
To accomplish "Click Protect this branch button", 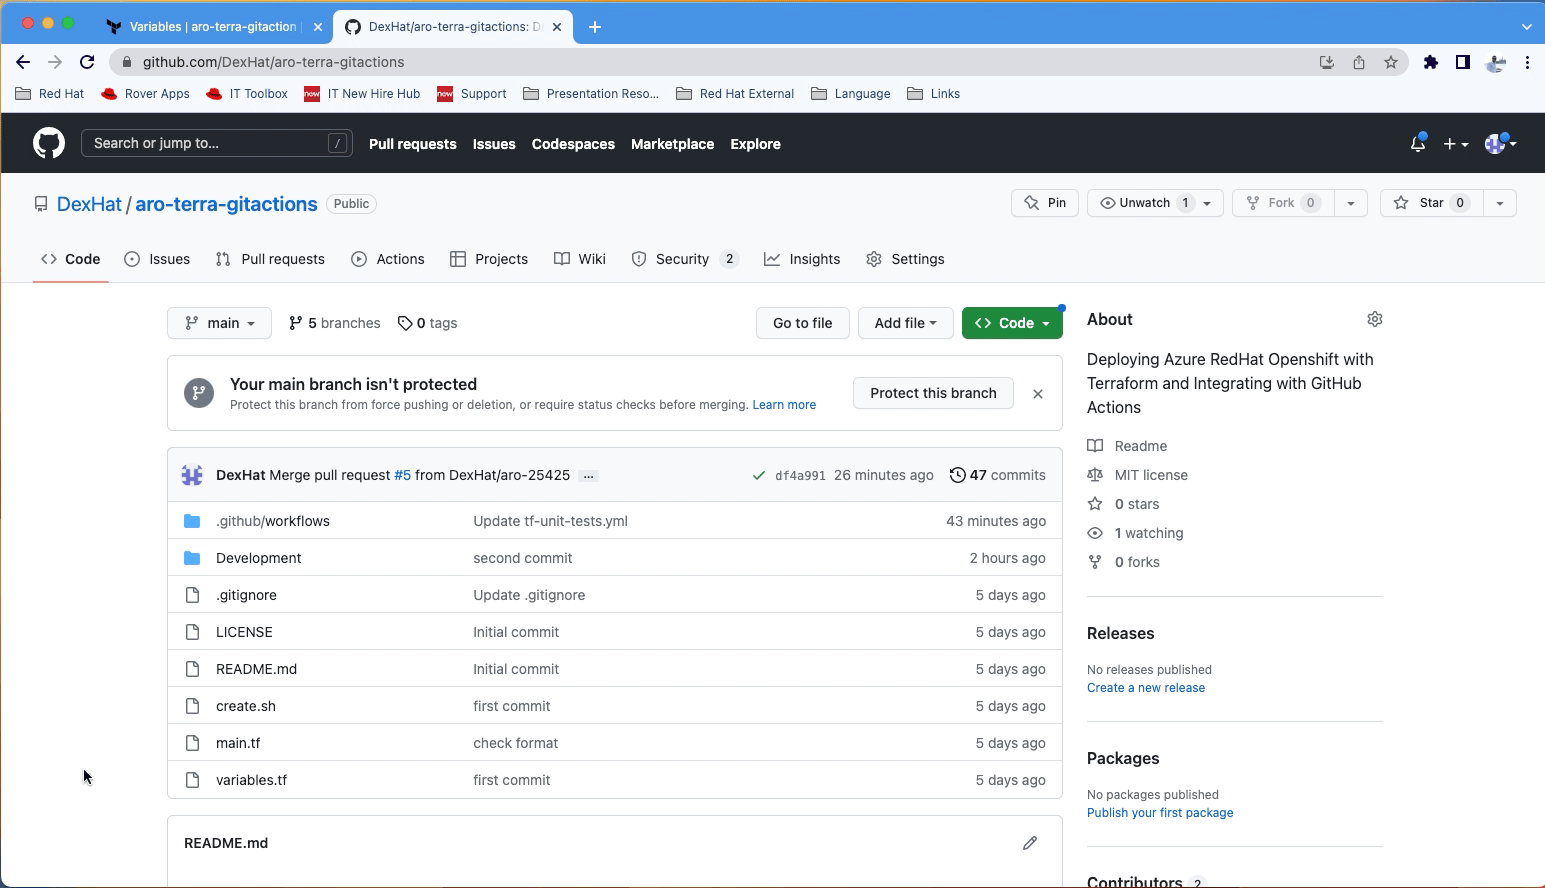I will coord(933,393).
